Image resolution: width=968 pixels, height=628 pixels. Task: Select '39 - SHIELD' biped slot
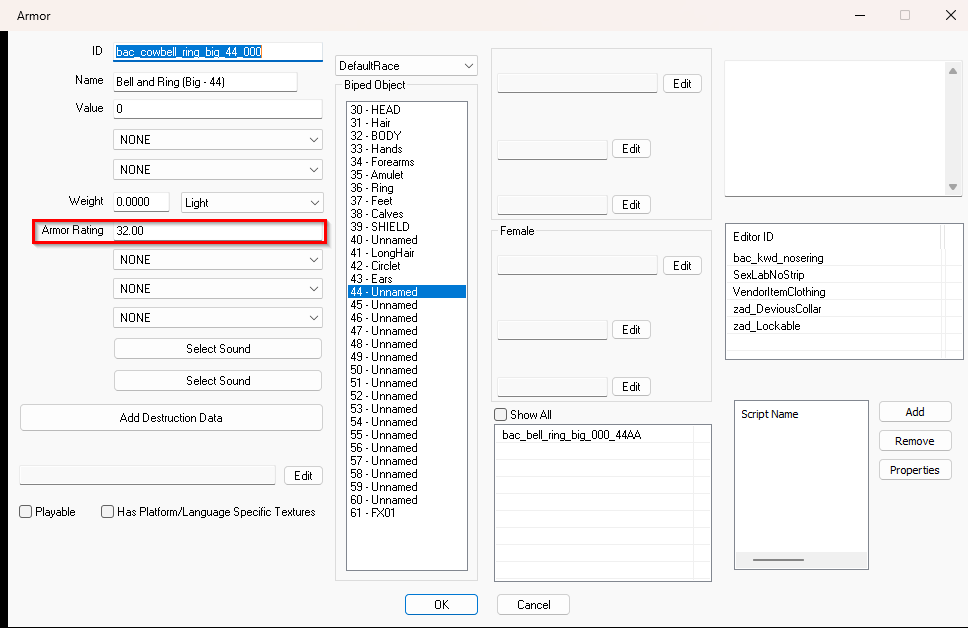pos(406,227)
